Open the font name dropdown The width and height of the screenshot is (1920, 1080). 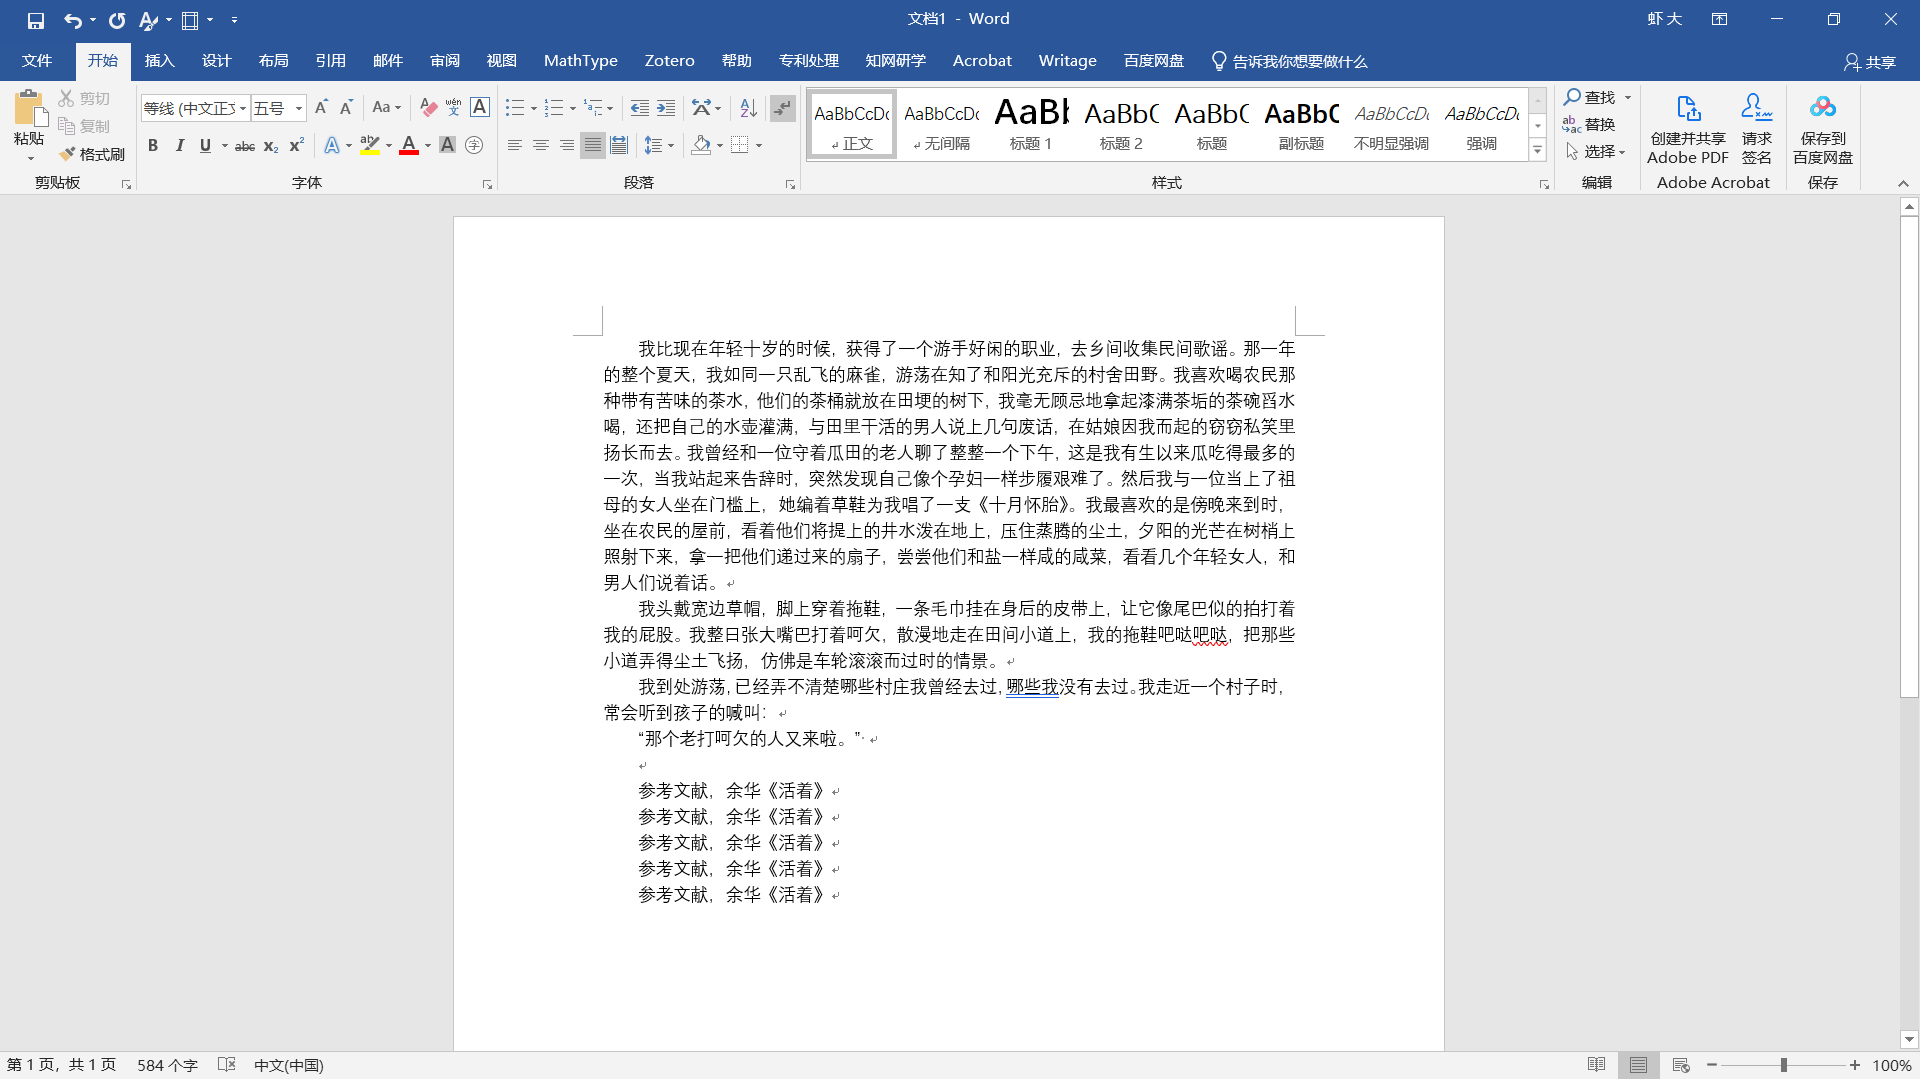pos(243,108)
